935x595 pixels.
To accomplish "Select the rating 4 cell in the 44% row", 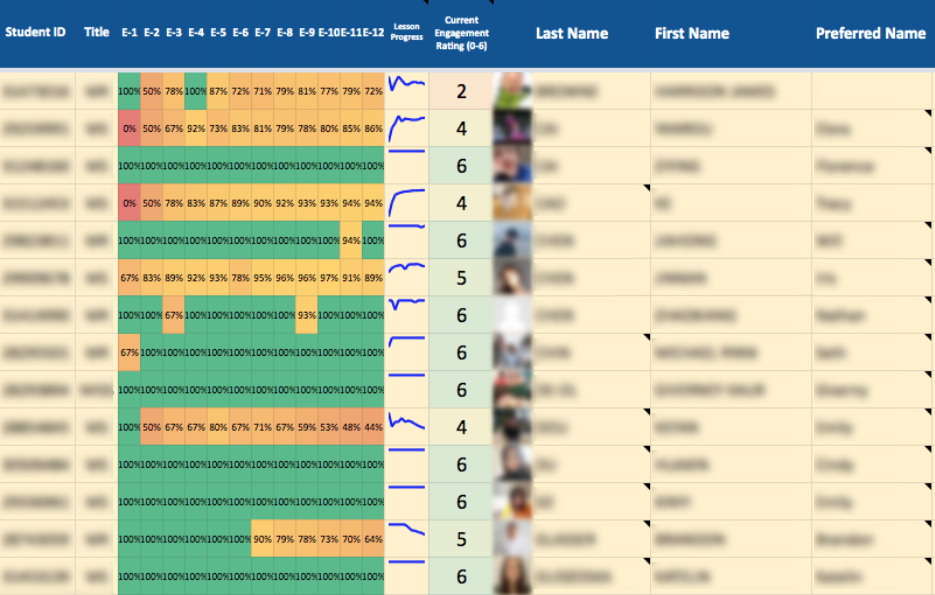I will (461, 427).
